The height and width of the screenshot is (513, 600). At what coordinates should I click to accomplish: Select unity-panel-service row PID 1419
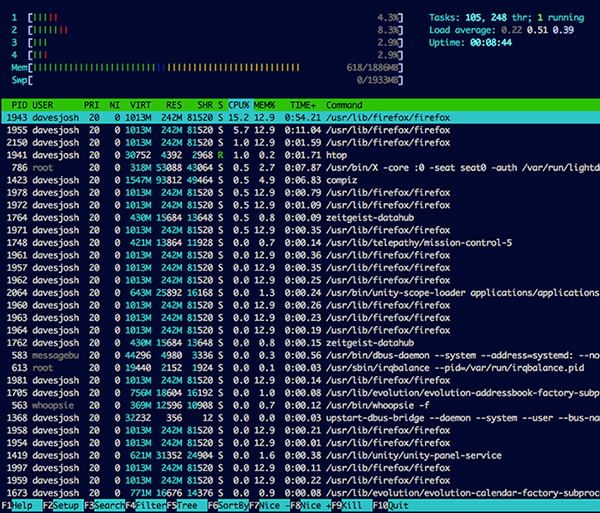[301, 455]
